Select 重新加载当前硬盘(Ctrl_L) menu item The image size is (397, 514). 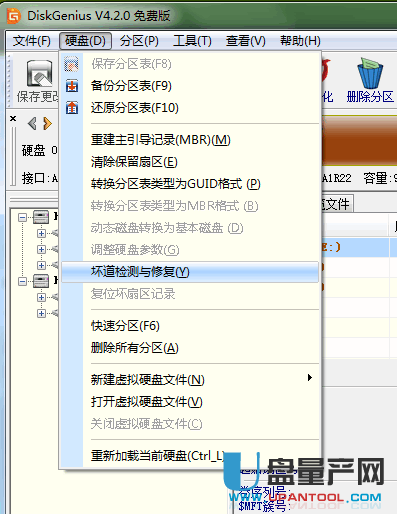tap(190, 456)
